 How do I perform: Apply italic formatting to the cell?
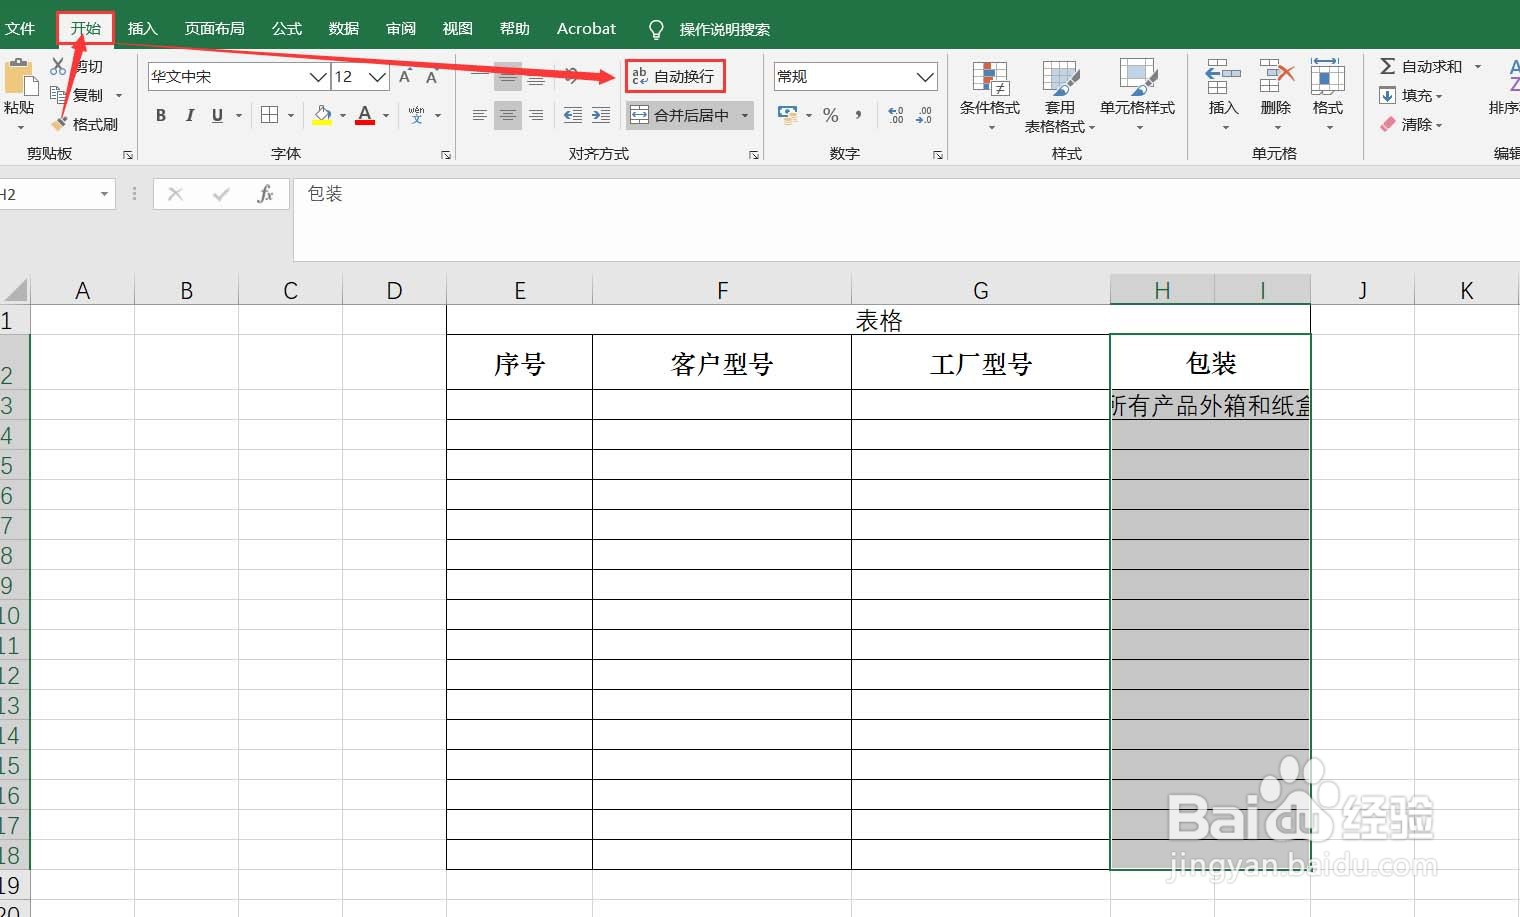point(189,115)
